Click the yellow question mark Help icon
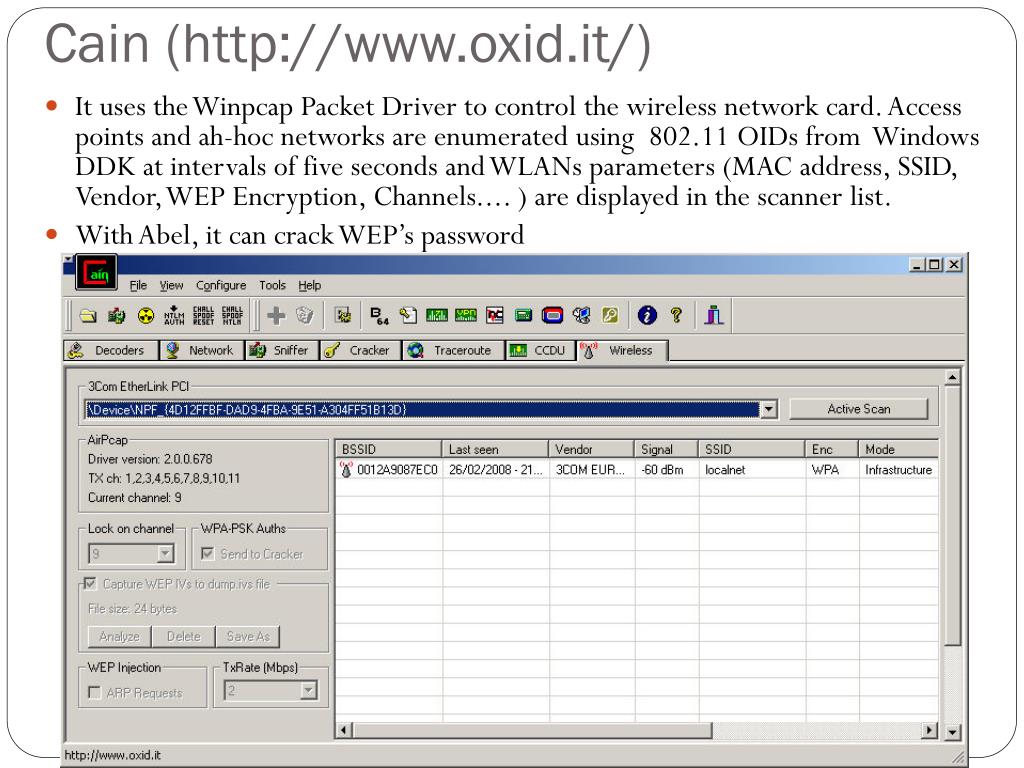This screenshot has width=1024, height=768. coord(676,316)
